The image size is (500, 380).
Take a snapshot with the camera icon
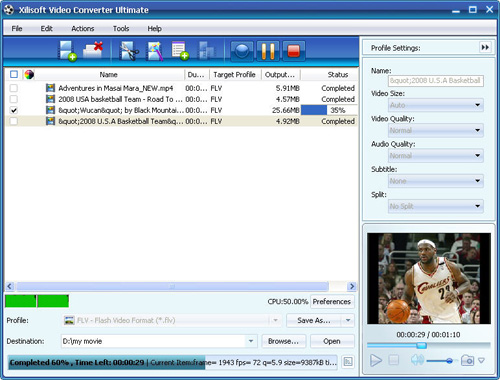tap(467, 360)
